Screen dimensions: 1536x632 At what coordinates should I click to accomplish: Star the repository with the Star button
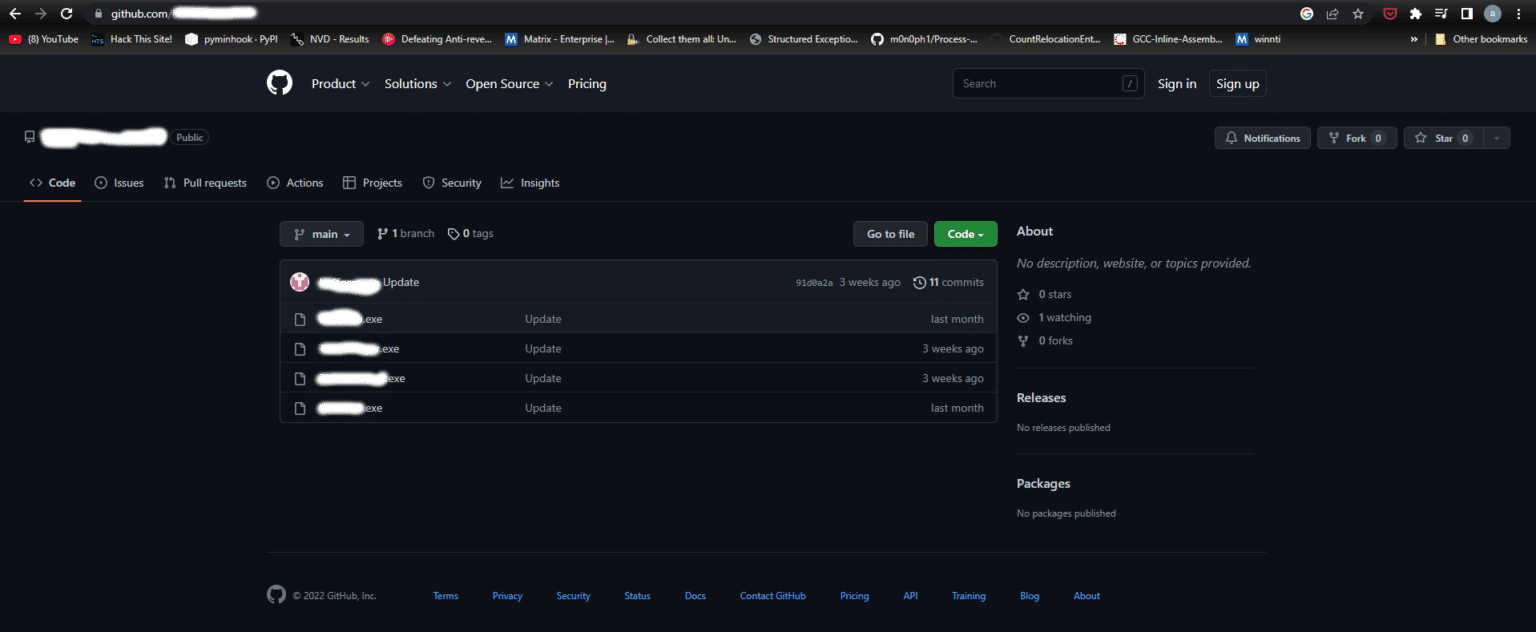tap(1440, 138)
